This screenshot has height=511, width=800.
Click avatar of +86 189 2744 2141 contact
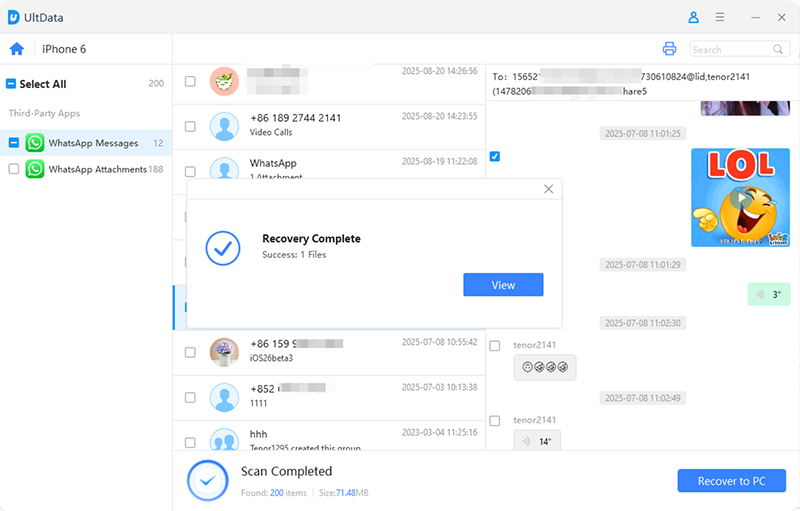click(x=224, y=126)
